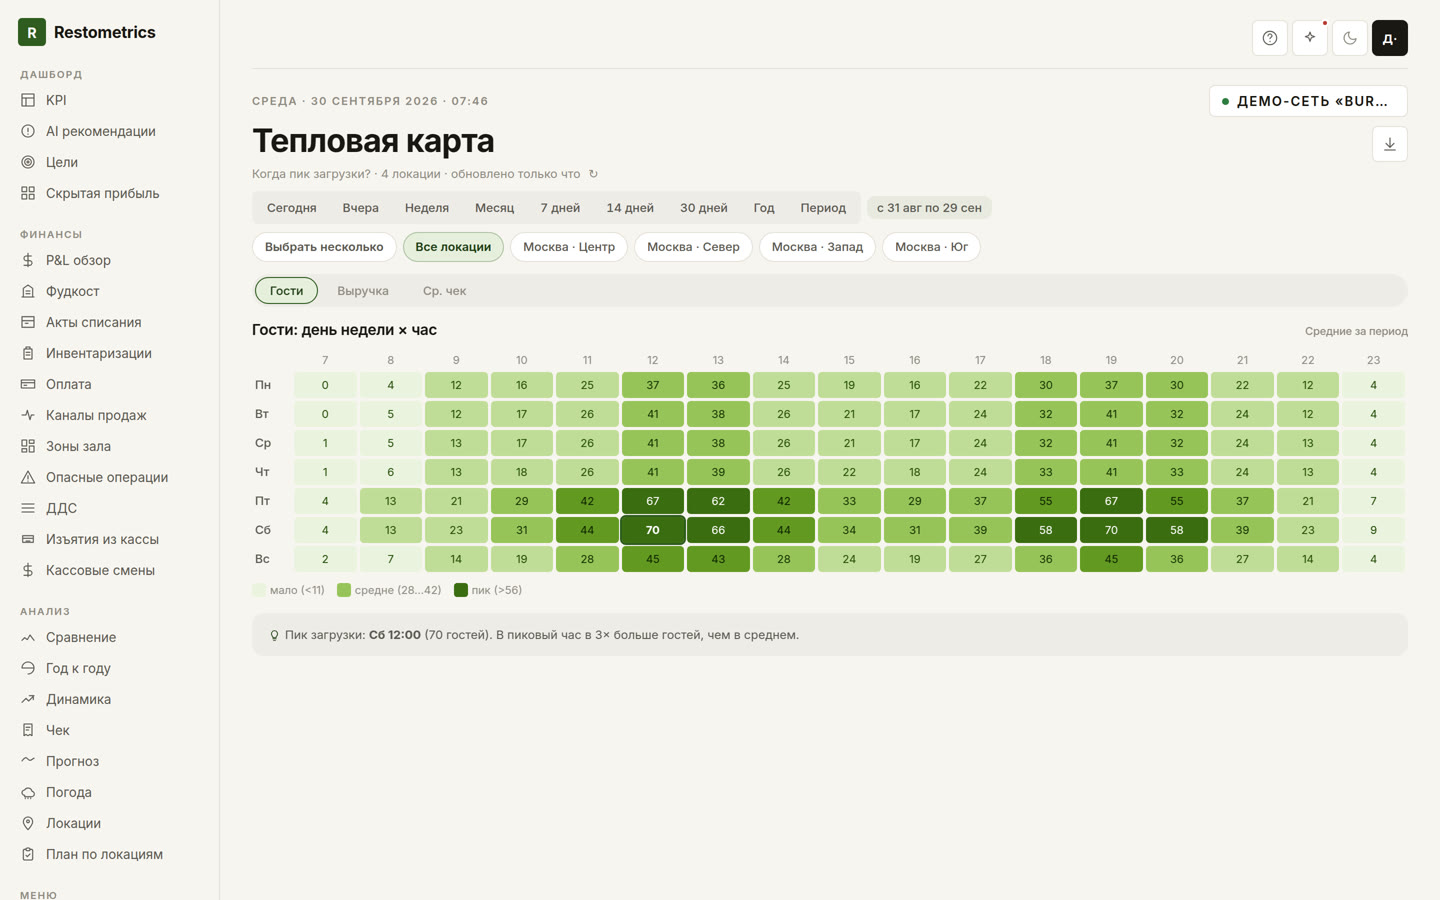Open Прогноз in the sidebar
This screenshot has height=900, width=1440.
point(72,761)
